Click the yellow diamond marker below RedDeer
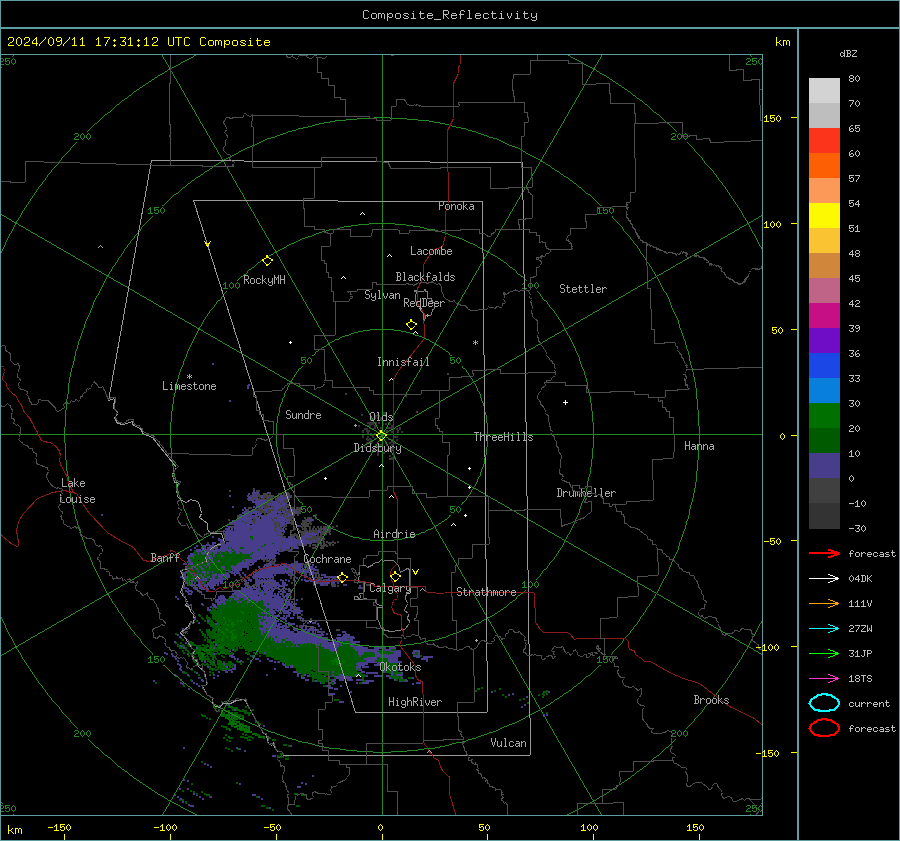Viewport: 900px width, 841px height. click(411, 325)
